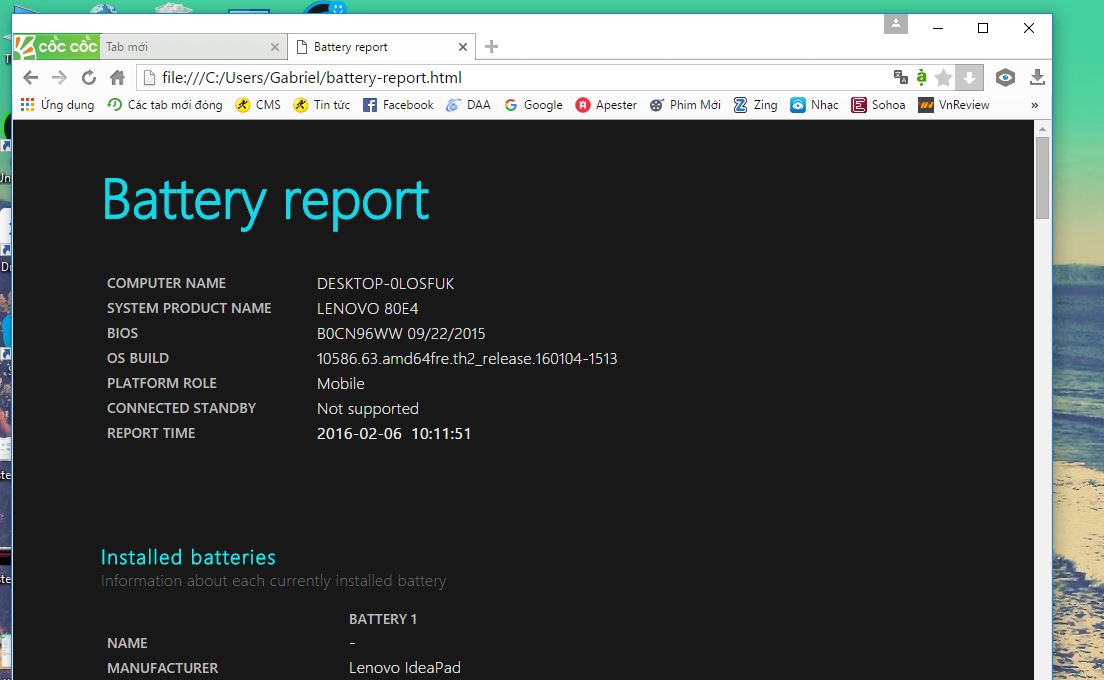Viewport: 1104px width, 680px height.
Task: Click the home icon
Action: click(117, 77)
